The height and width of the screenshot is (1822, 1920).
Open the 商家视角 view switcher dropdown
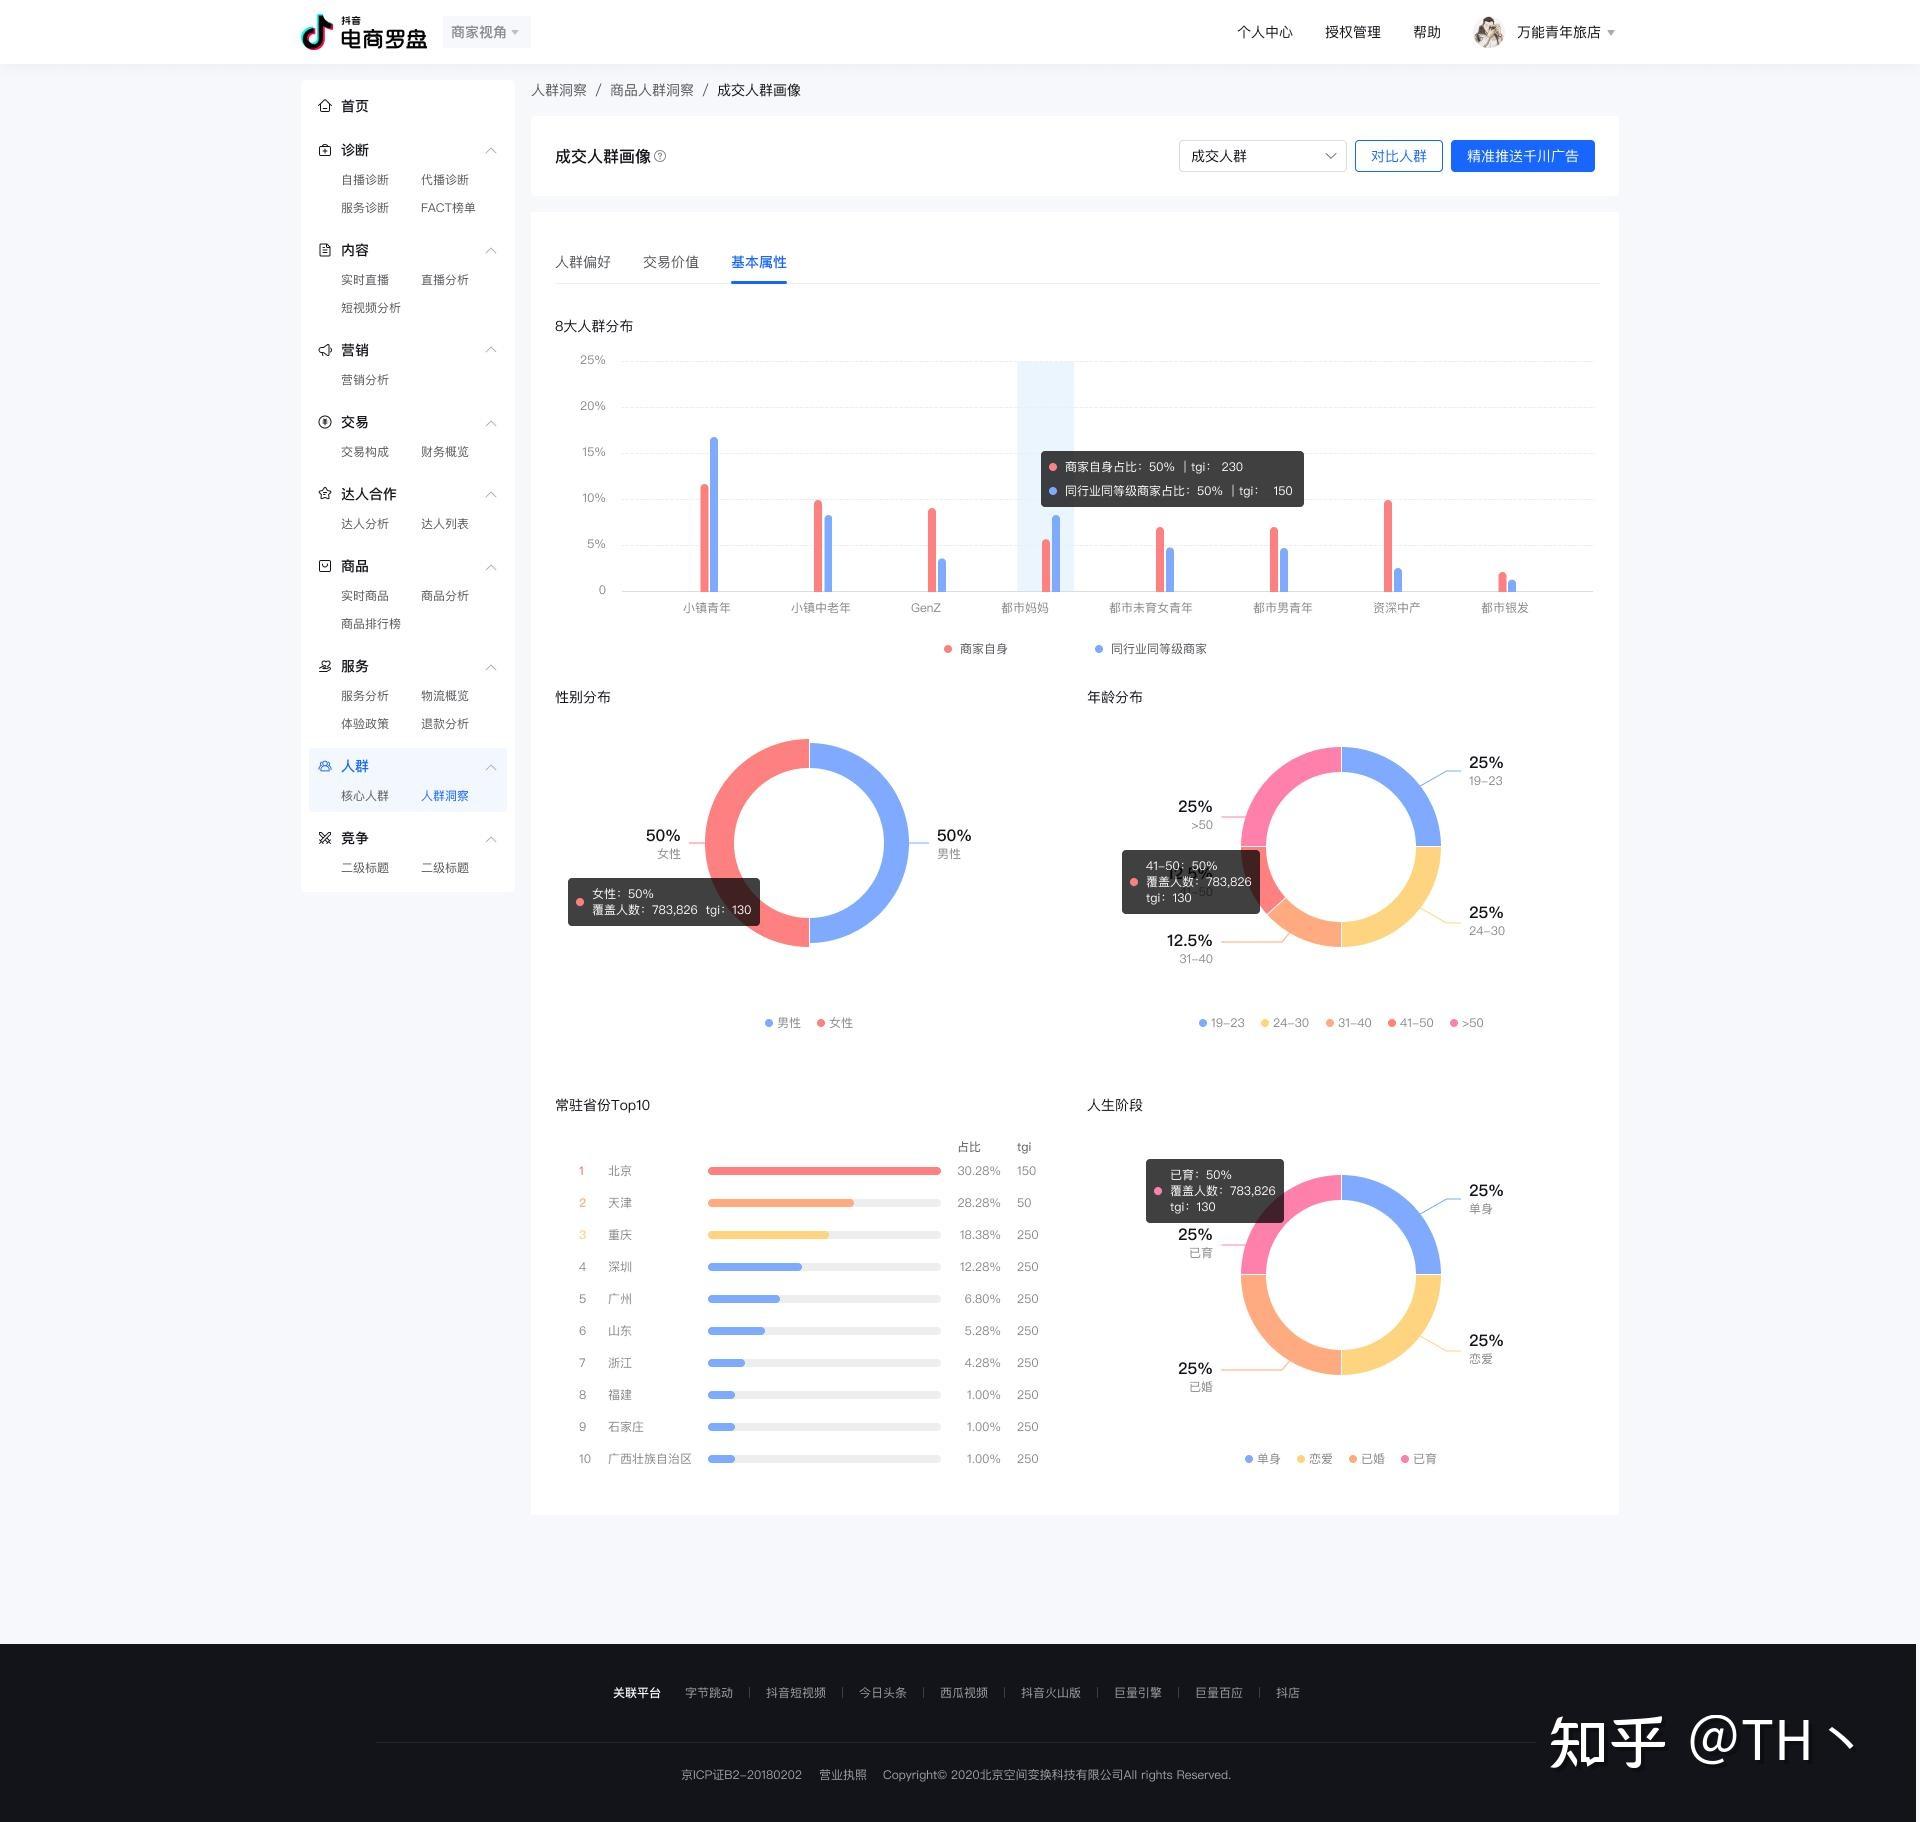(x=485, y=32)
